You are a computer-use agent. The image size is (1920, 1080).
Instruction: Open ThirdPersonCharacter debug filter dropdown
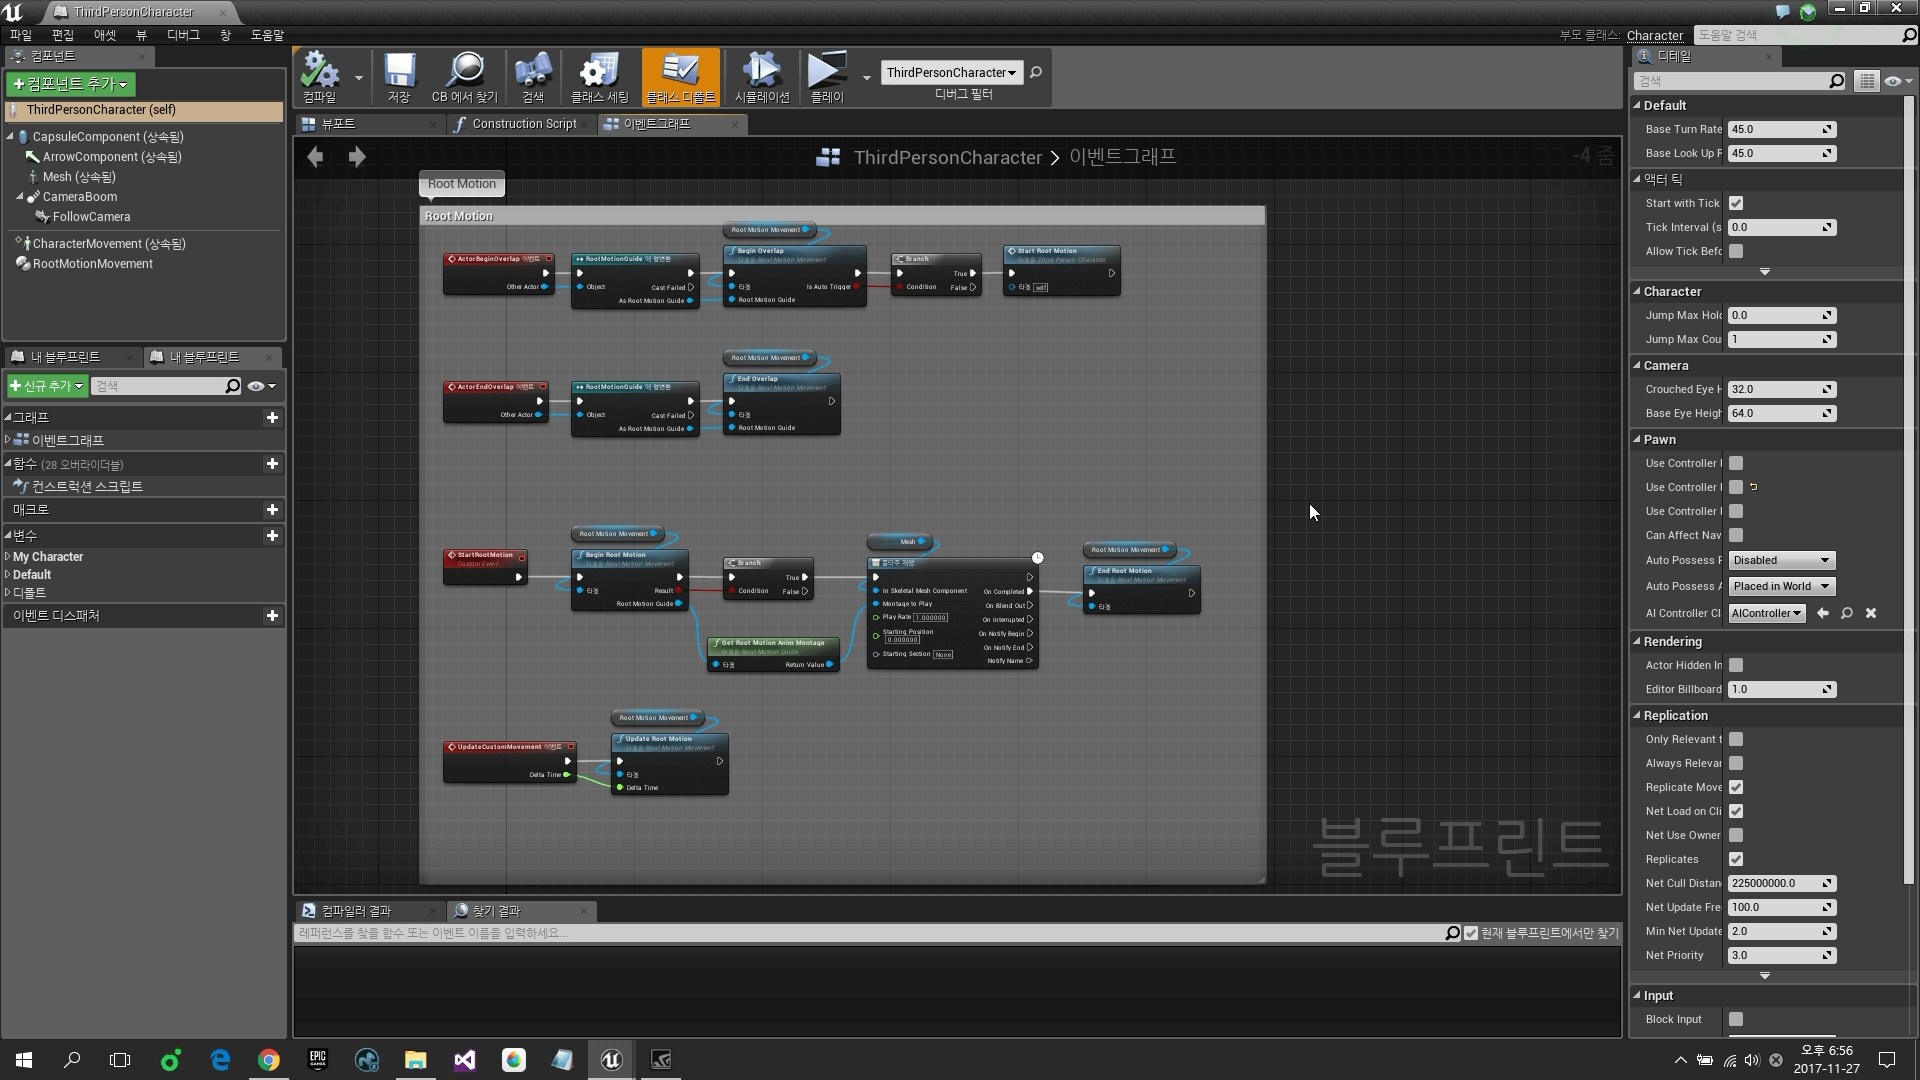click(x=951, y=72)
